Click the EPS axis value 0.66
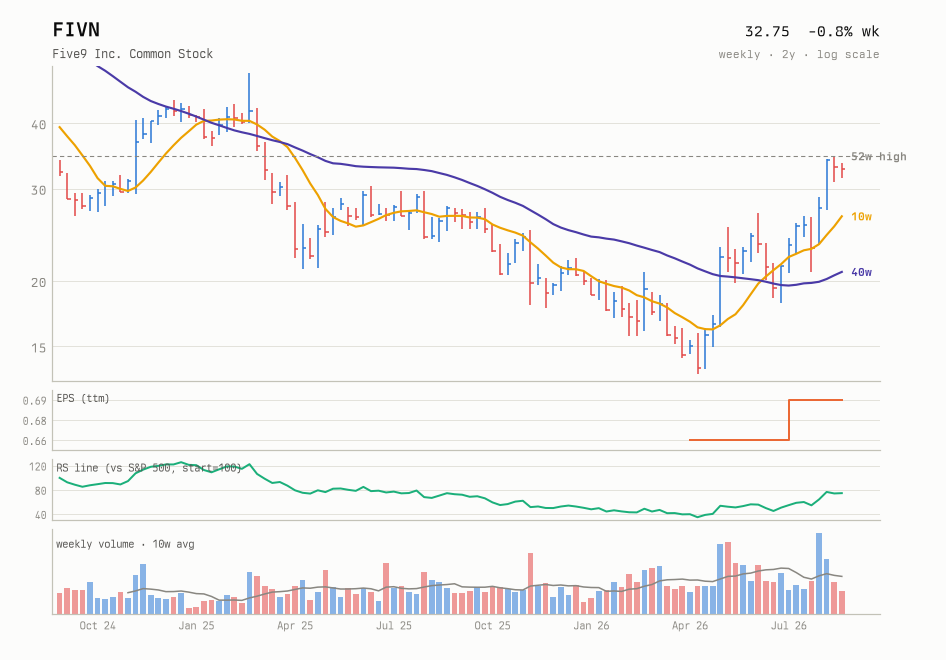This screenshot has width=946, height=660. [x=34, y=441]
